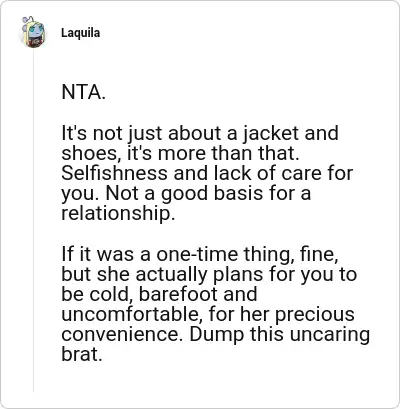Screen dimensions: 400x409
Task: Click the word "relationship."
Action: (118, 214)
